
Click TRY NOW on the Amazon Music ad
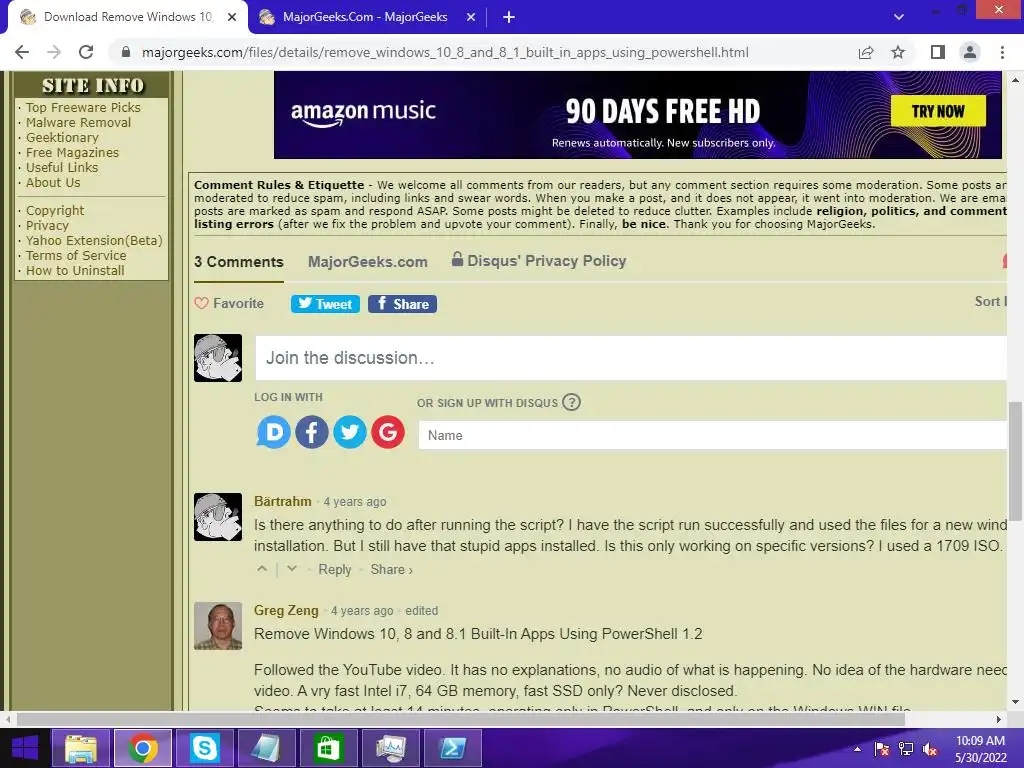(x=938, y=112)
